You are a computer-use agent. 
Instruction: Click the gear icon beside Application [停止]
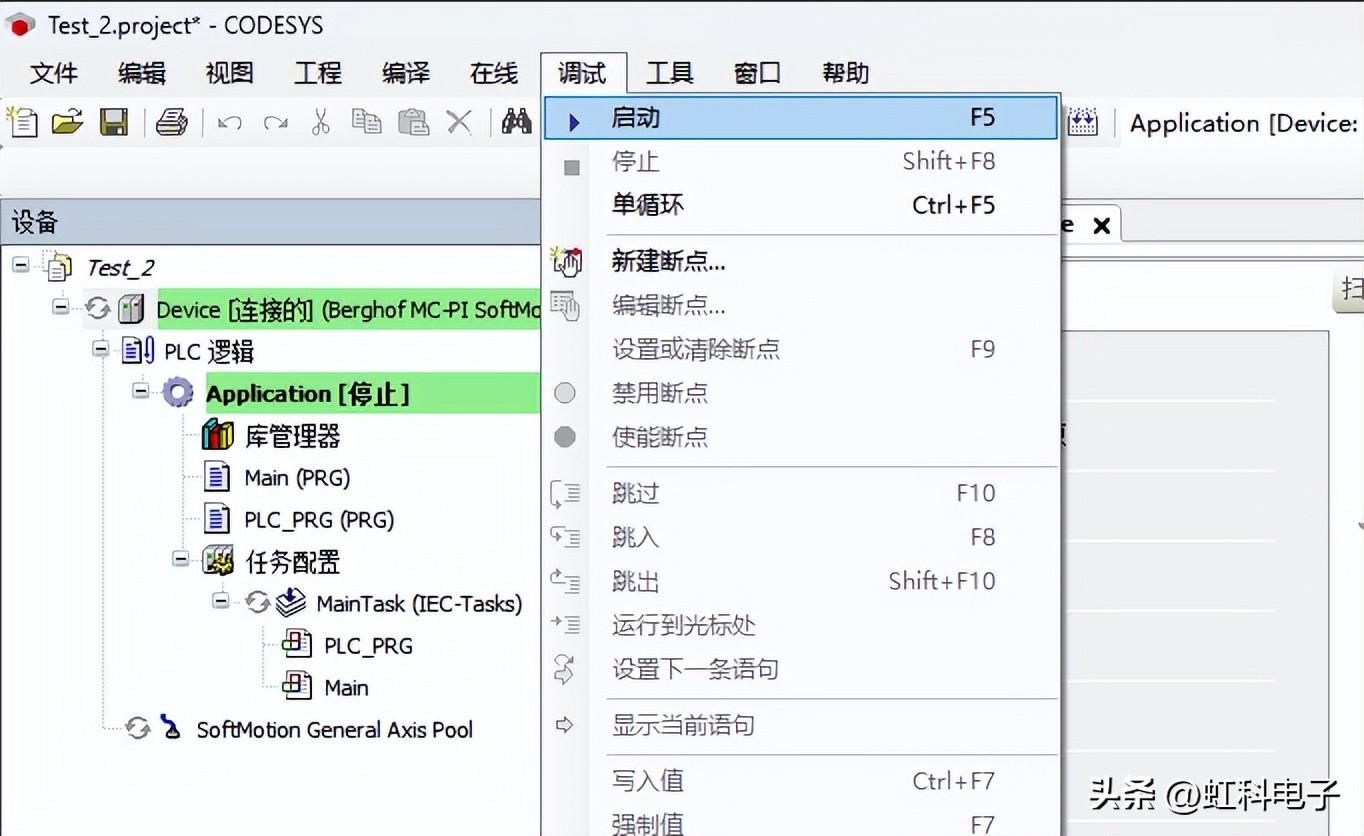(178, 393)
